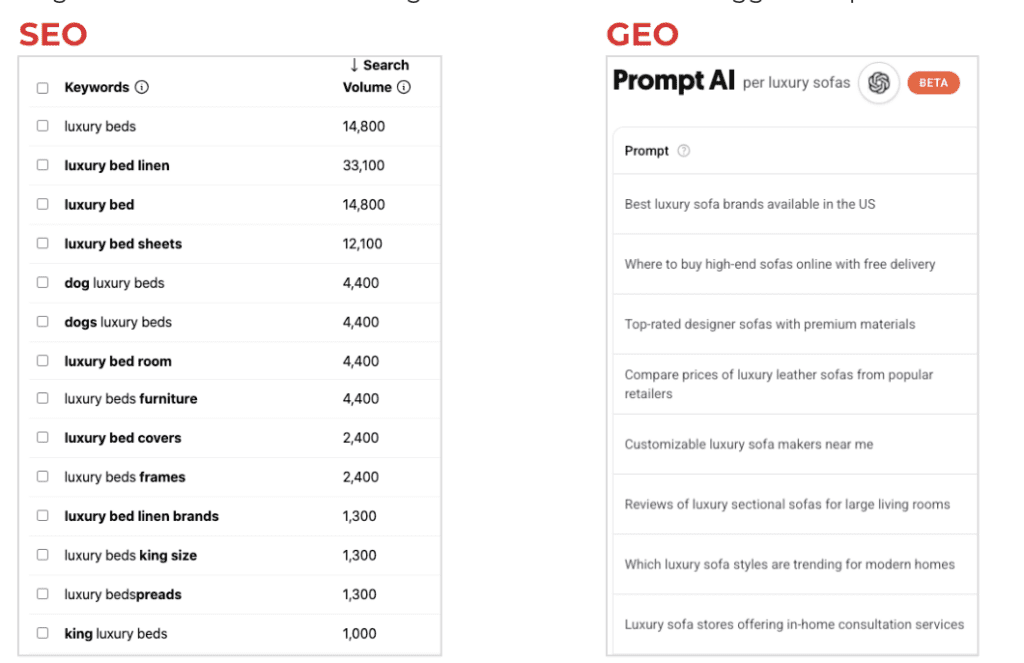Open the Customizable luxury sofa makers prompt
Screen dimensions: 1024x663
click(748, 444)
